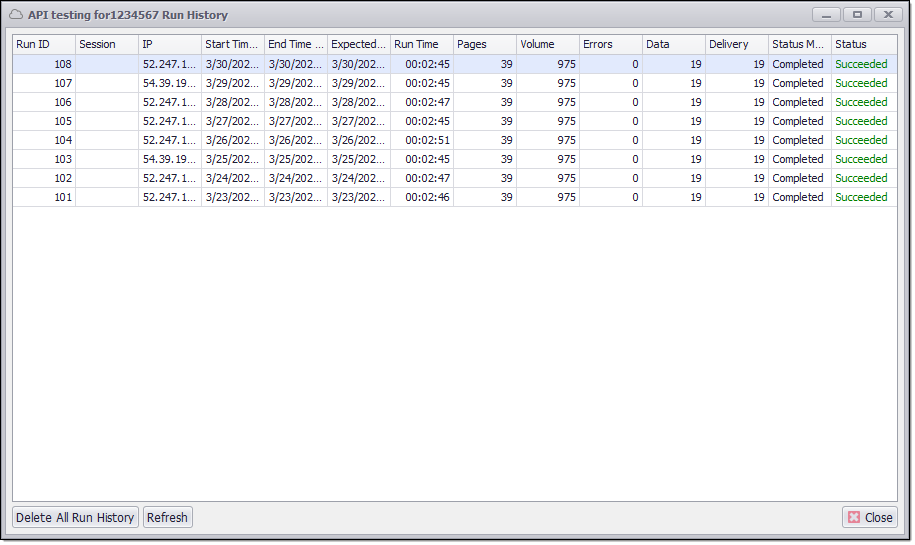Click the Pages column header

click(x=484, y=44)
